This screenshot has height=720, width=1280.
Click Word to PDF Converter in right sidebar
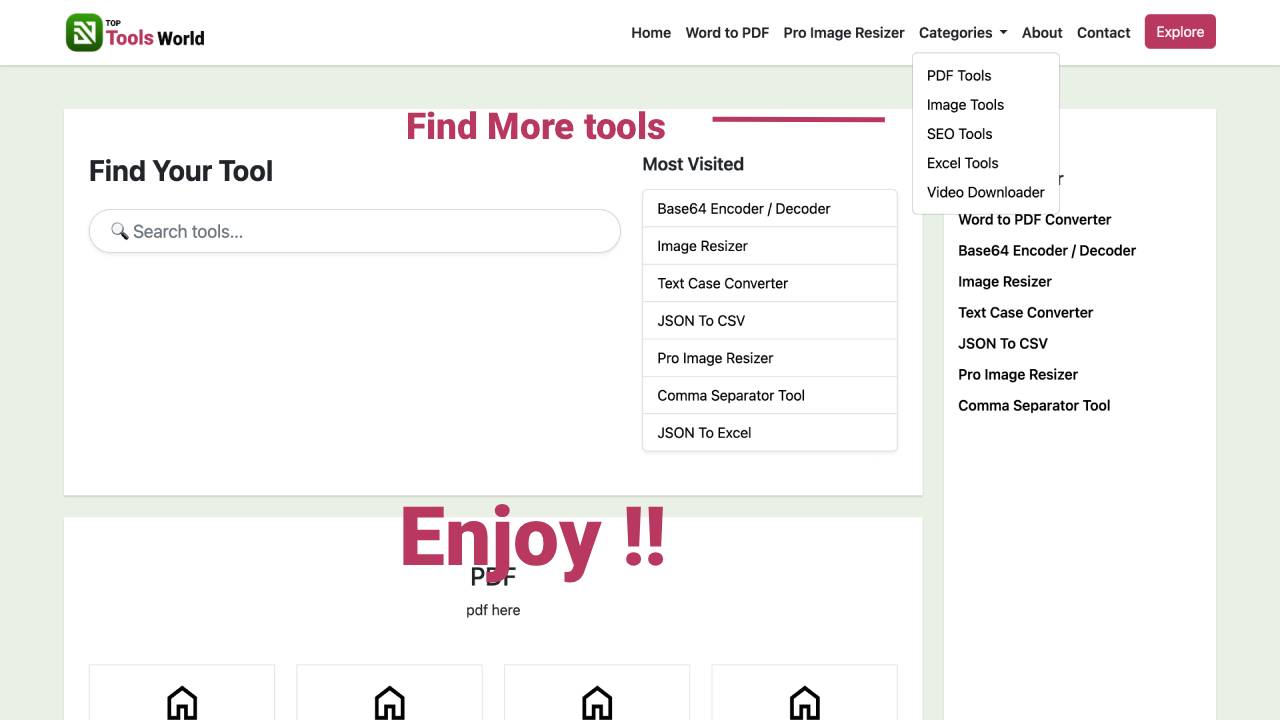1034,219
